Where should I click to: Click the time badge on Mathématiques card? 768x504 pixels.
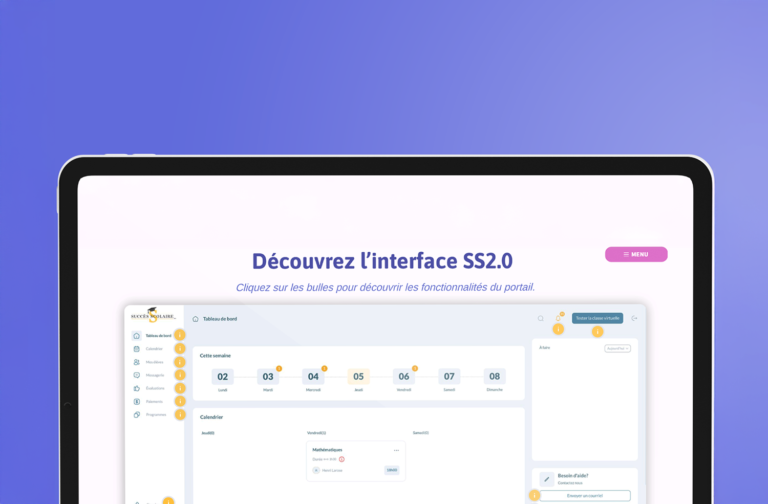tap(392, 470)
